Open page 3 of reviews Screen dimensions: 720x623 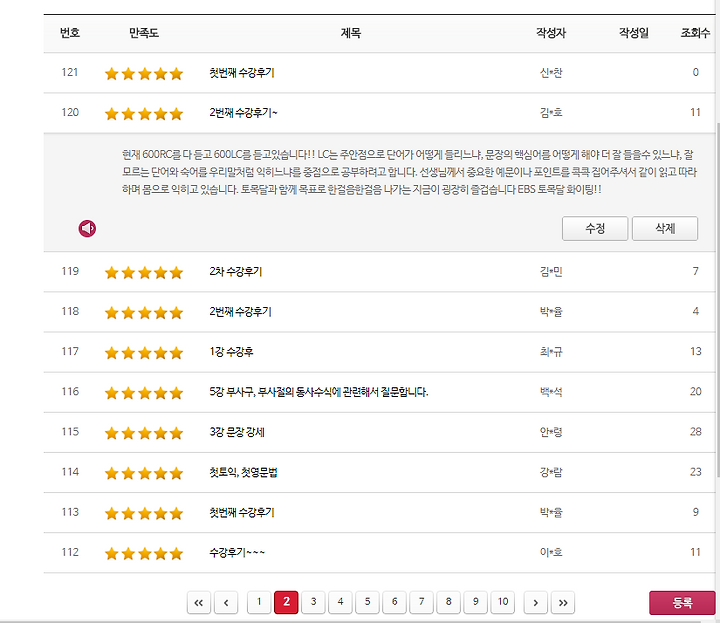[x=313, y=602]
